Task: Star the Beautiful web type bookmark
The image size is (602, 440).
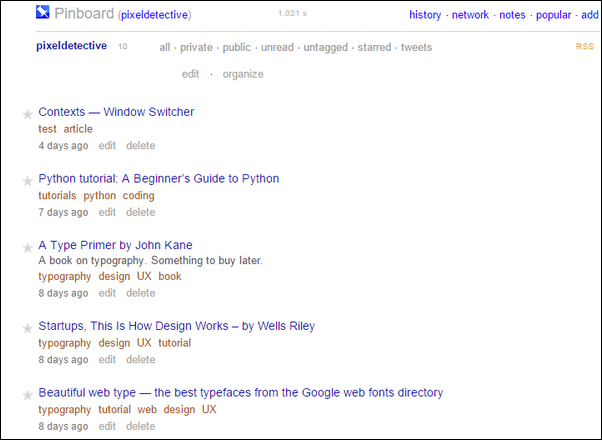Action: point(27,395)
